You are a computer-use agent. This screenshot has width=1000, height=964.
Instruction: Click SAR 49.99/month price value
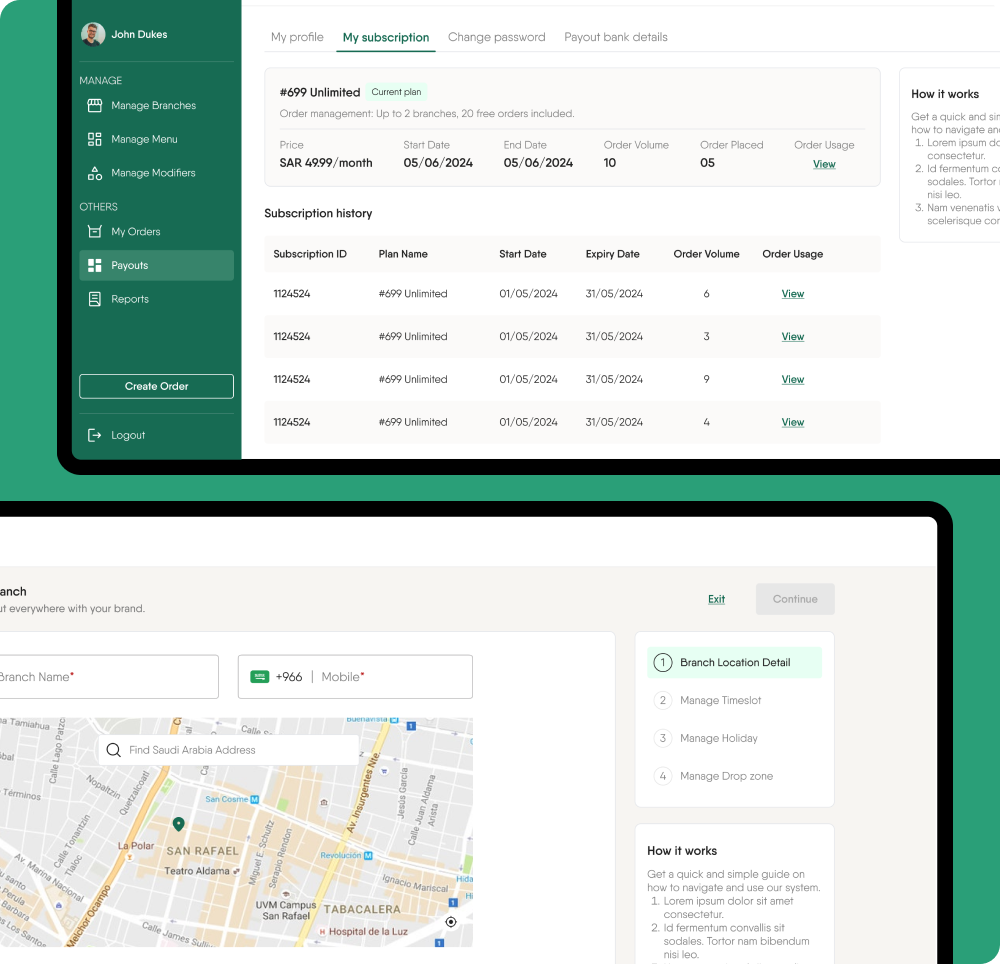click(x=326, y=163)
